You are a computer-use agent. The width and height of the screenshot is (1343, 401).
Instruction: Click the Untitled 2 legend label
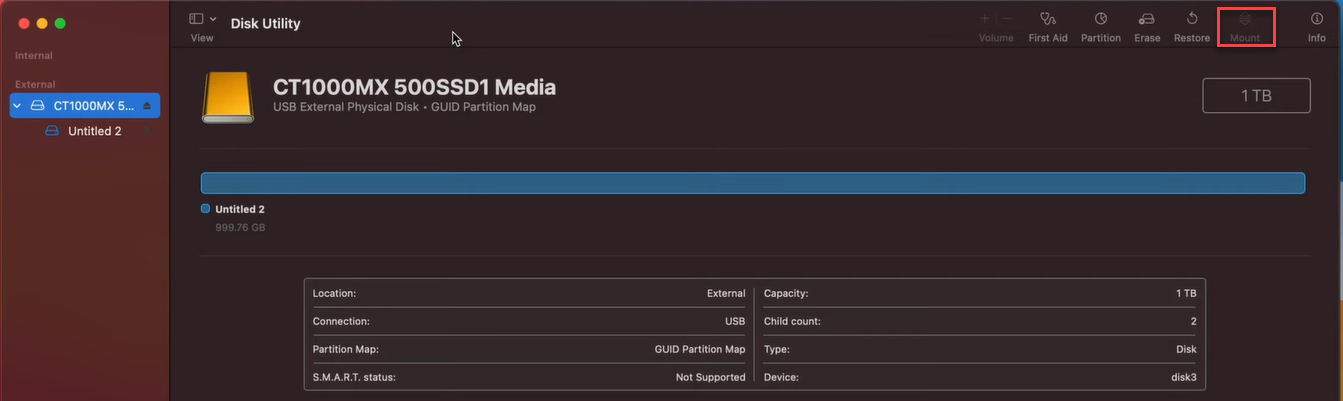[240, 209]
